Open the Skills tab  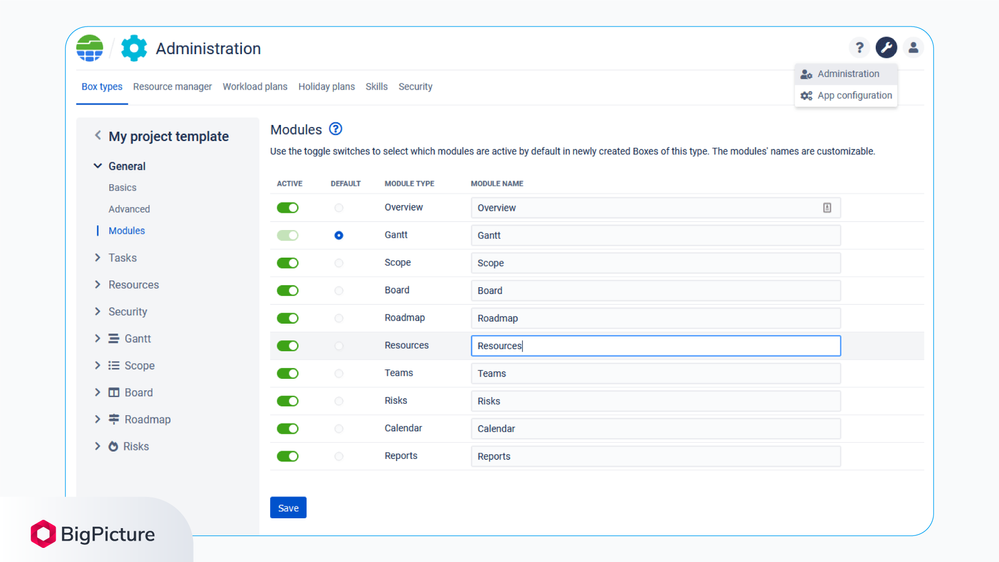(377, 87)
